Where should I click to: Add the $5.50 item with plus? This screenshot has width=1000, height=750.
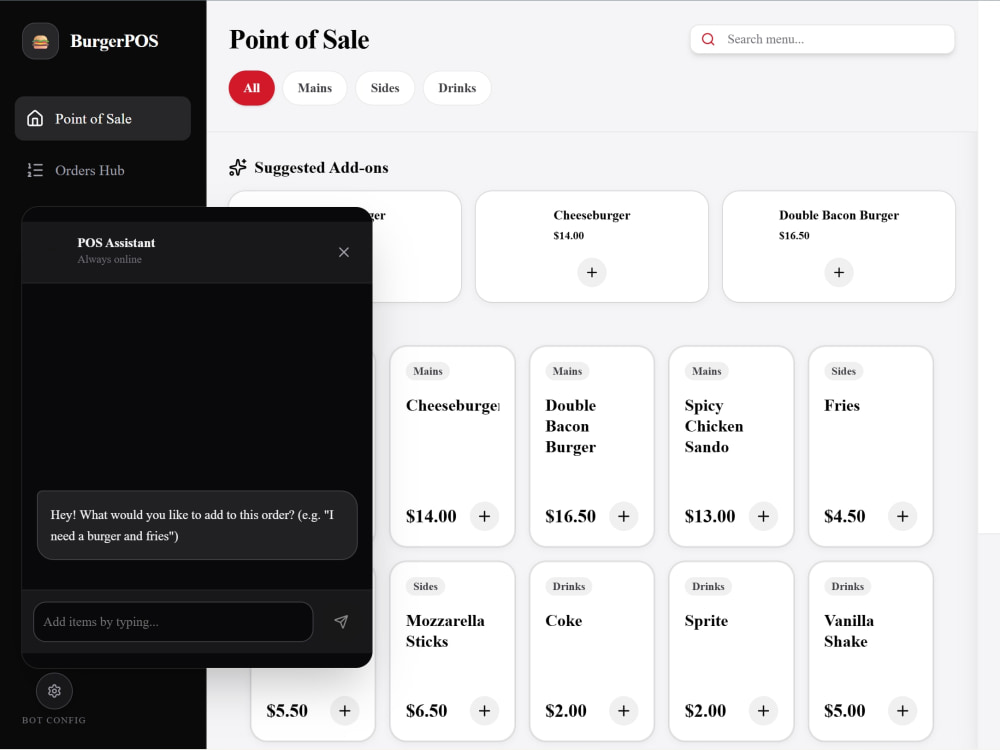tap(344, 710)
